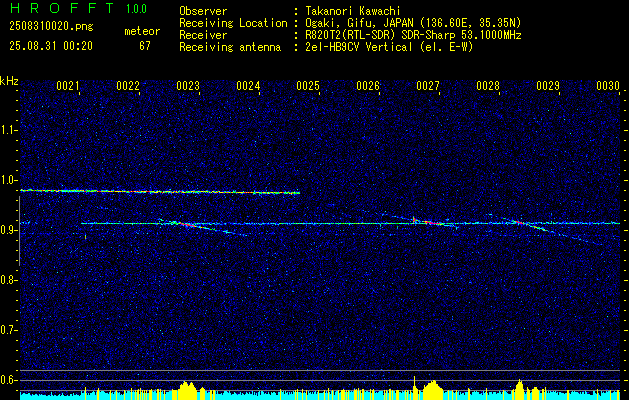Click the Receiving Location label
Image resolution: width=629 pixels, height=400 pixels.
[x=233, y=23]
